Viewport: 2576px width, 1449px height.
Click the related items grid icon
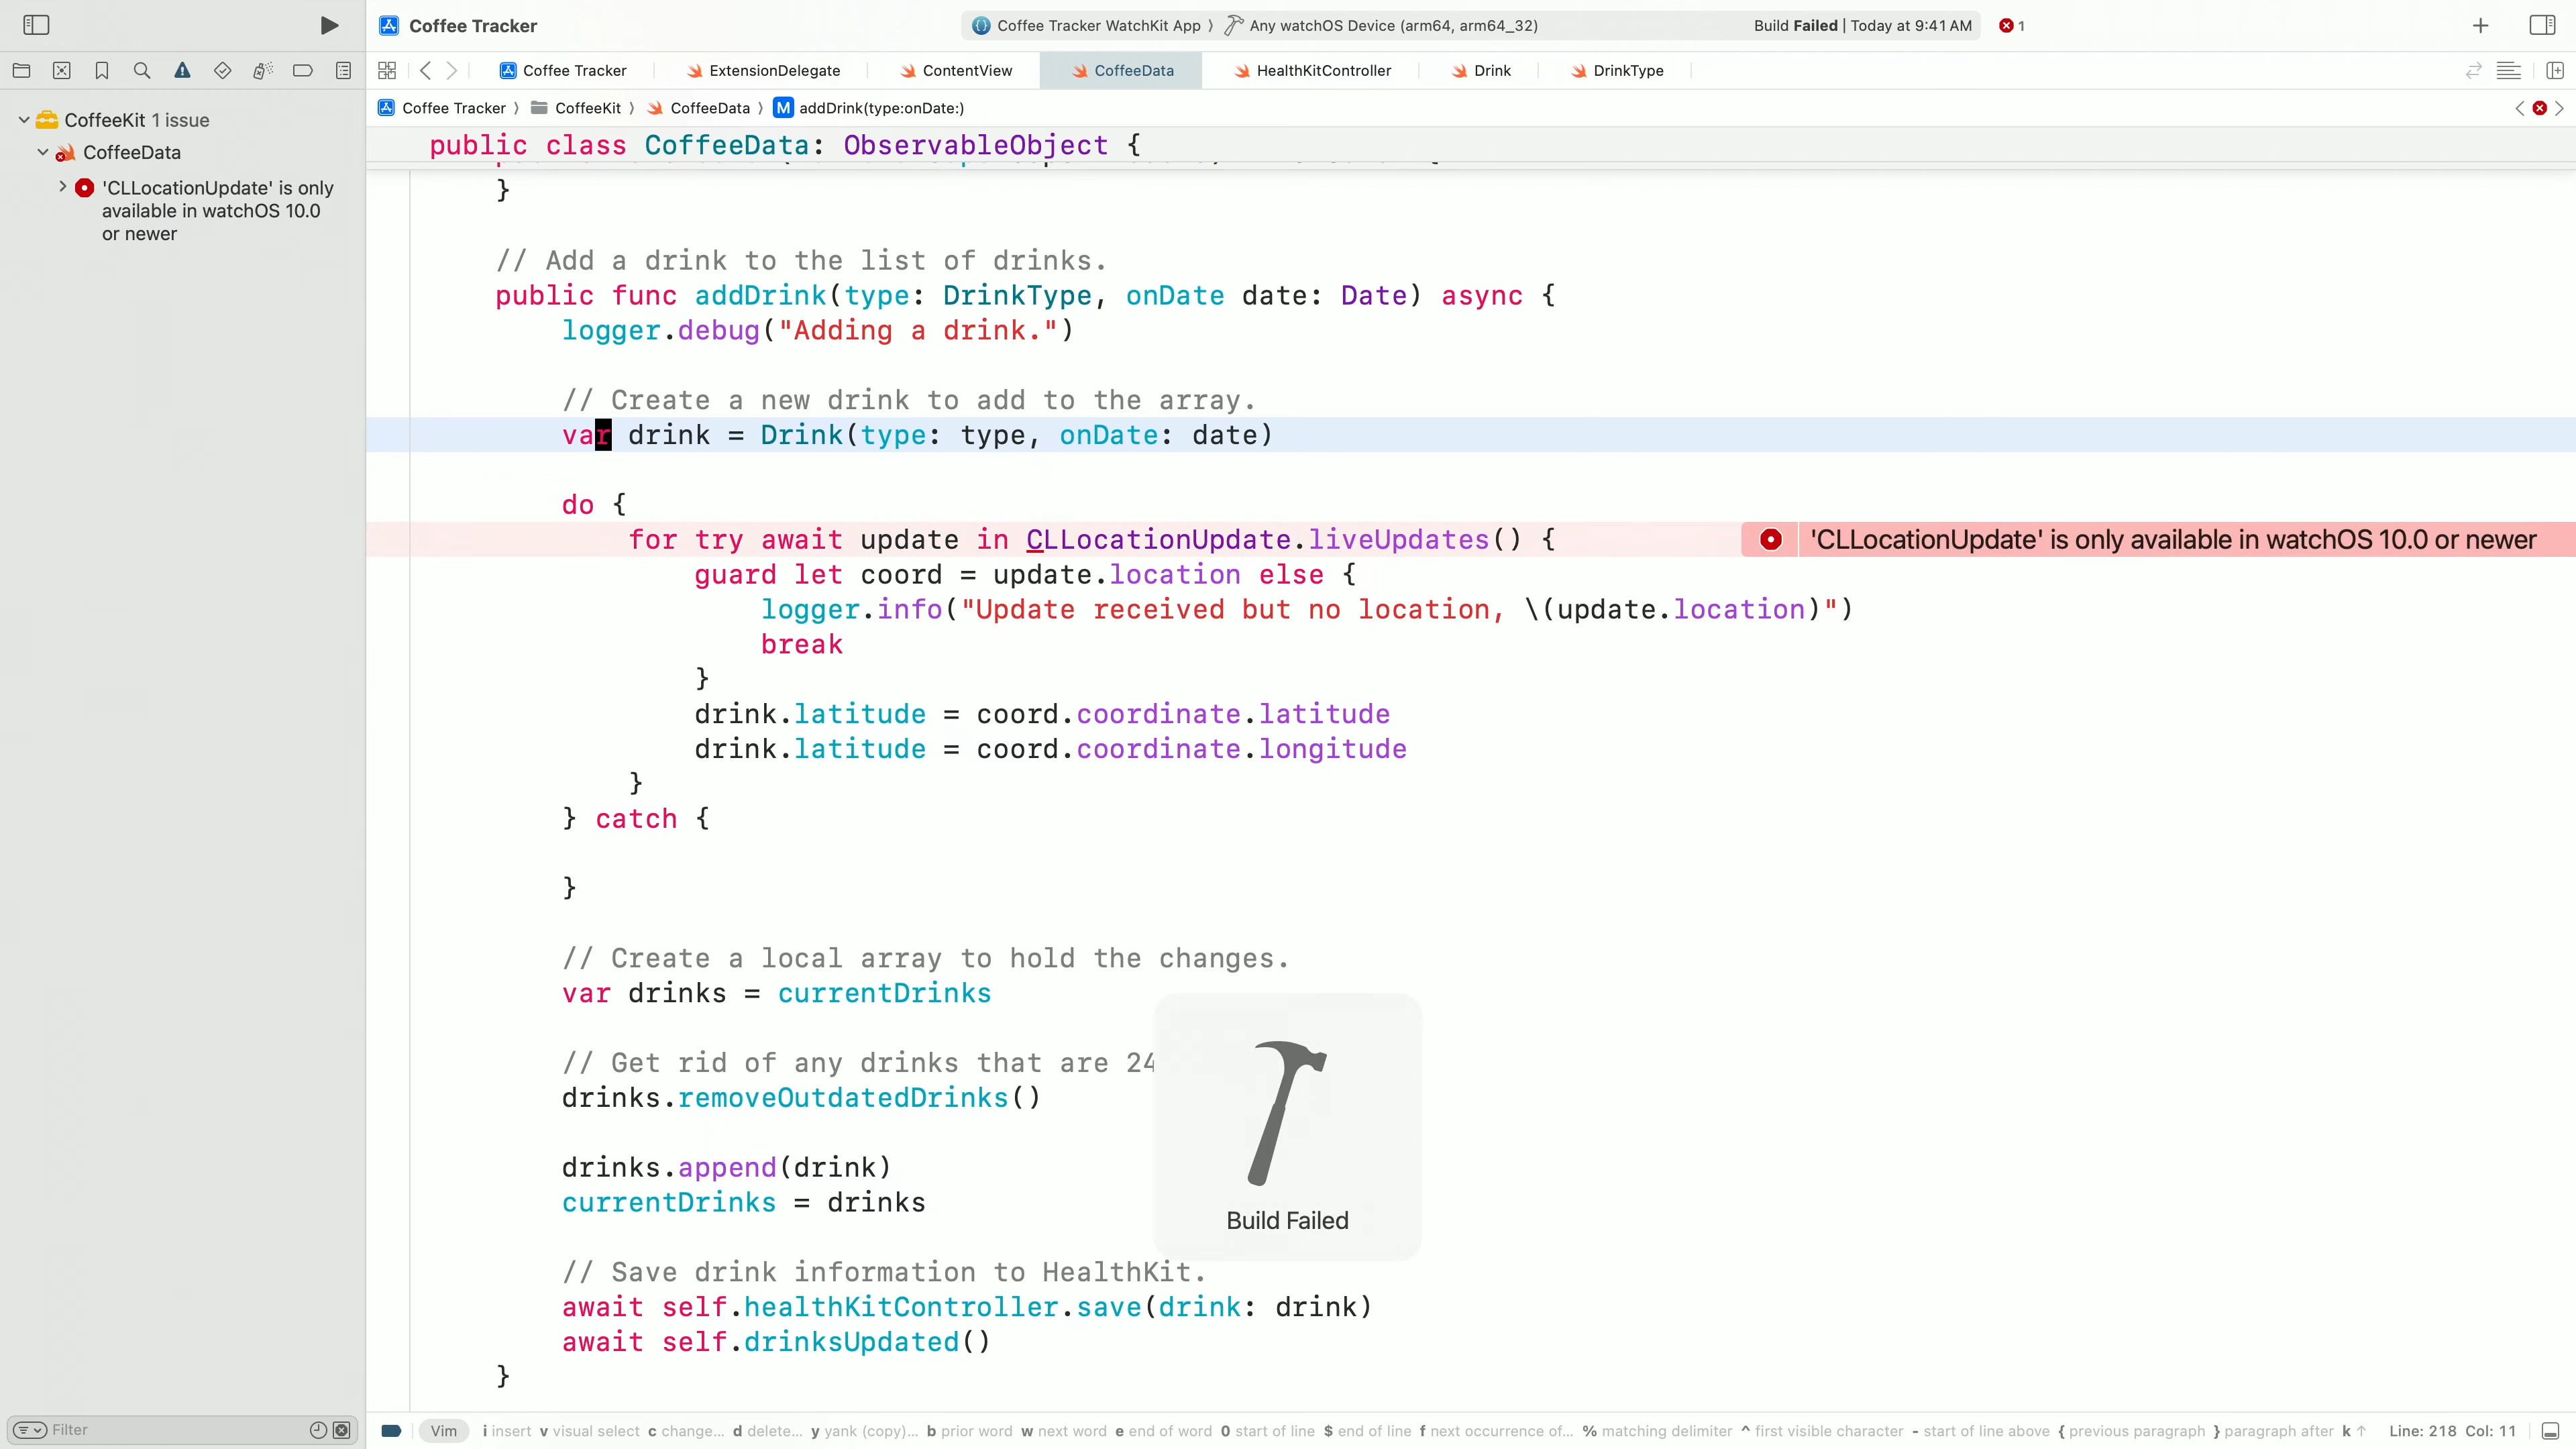(x=387, y=71)
